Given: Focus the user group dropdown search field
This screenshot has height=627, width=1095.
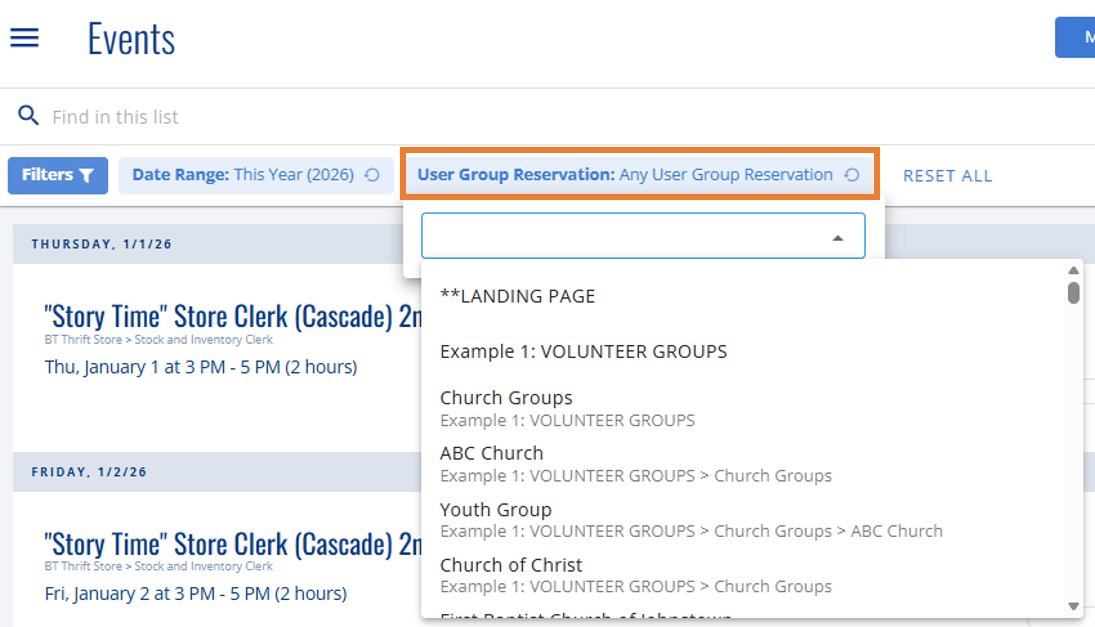Looking at the screenshot, I should click(643, 236).
